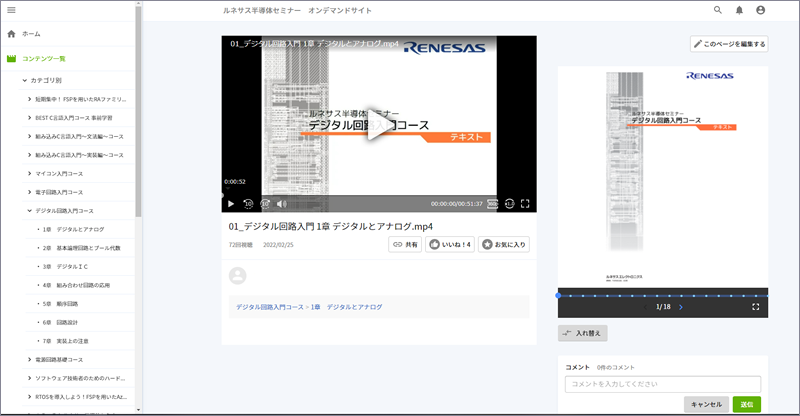Click green 送信 submit button
This screenshot has height=416, width=800.
click(746, 404)
